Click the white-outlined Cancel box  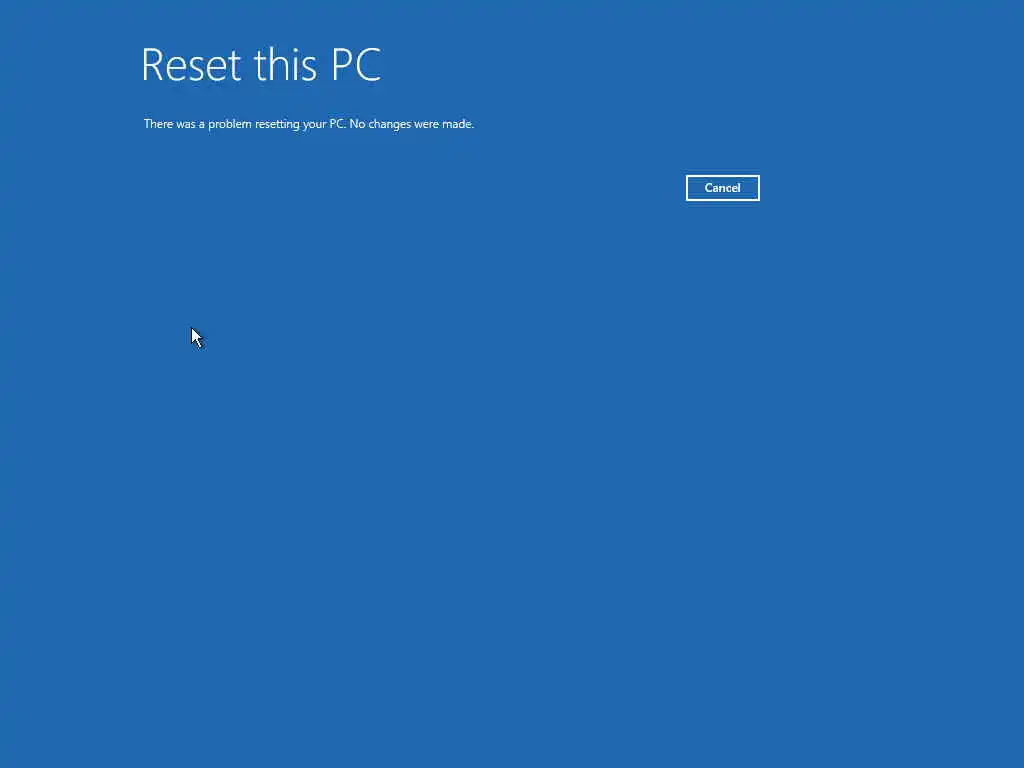tap(722, 188)
